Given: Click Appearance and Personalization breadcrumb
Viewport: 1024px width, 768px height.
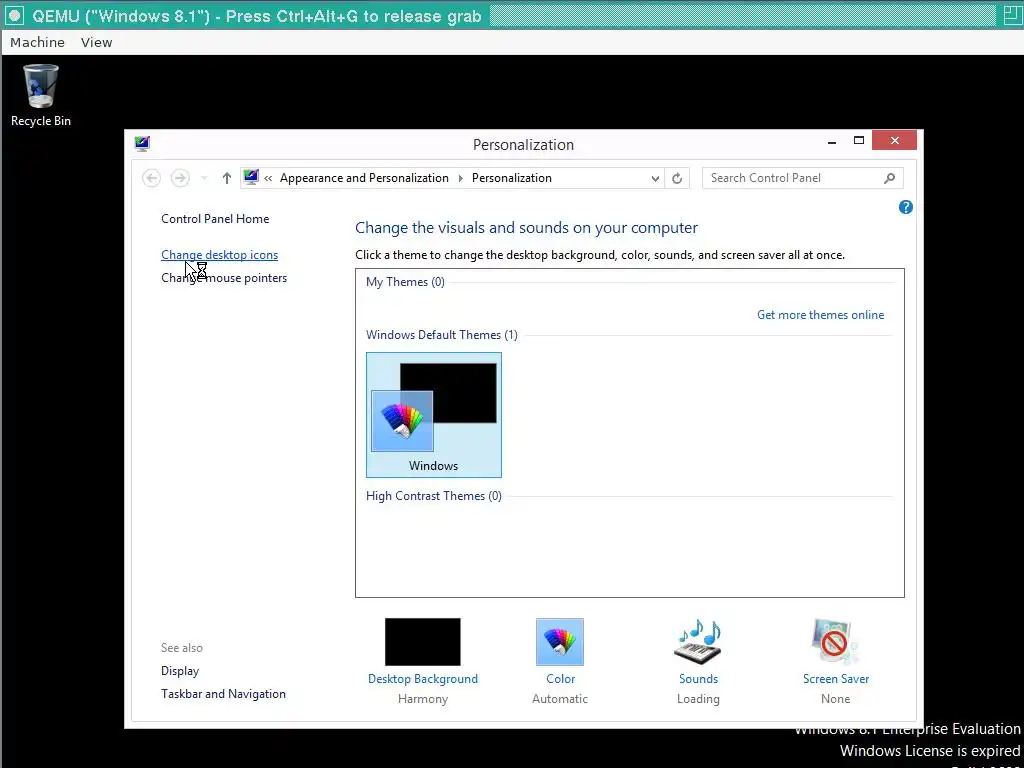Looking at the screenshot, I should click(x=364, y=178).
